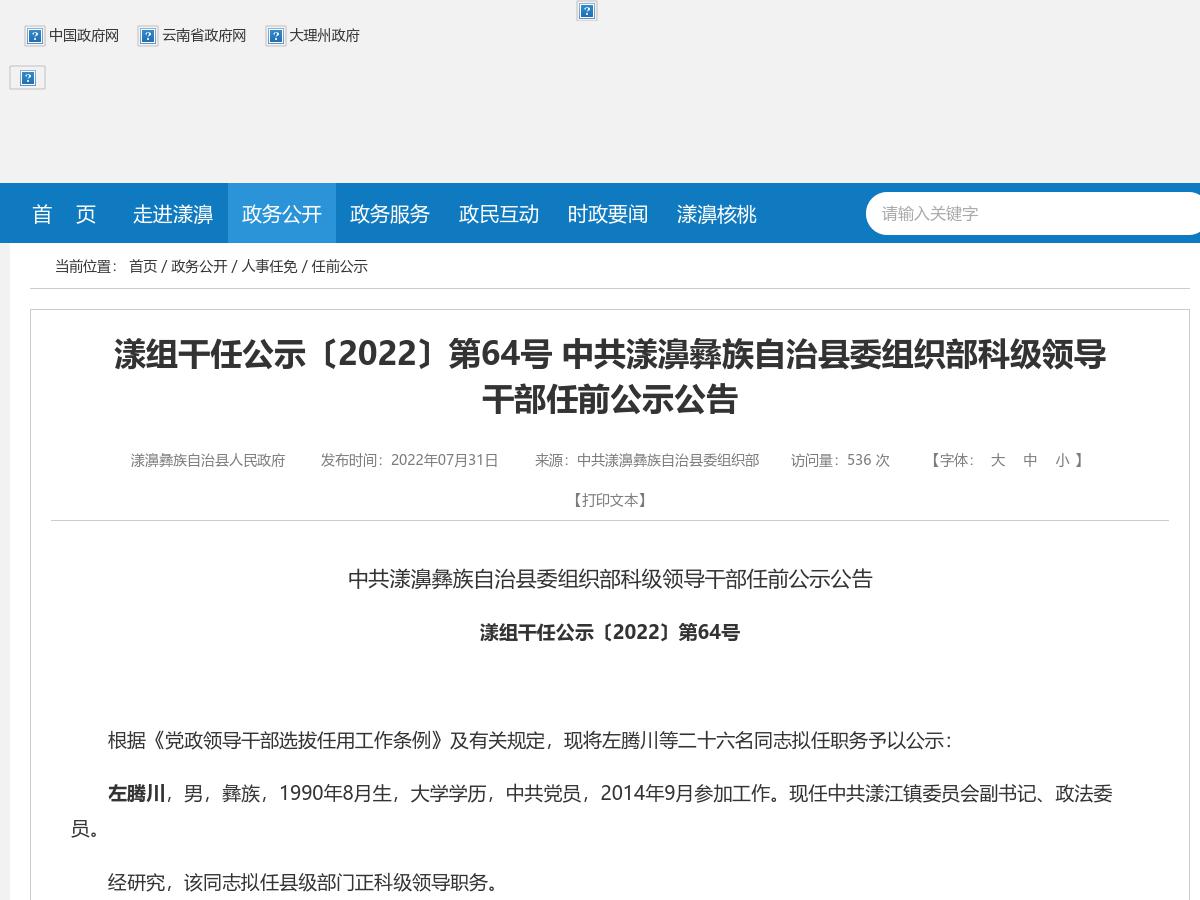
Task: Open the 云南省政府网 website link
Action: (x=204, y=35)
